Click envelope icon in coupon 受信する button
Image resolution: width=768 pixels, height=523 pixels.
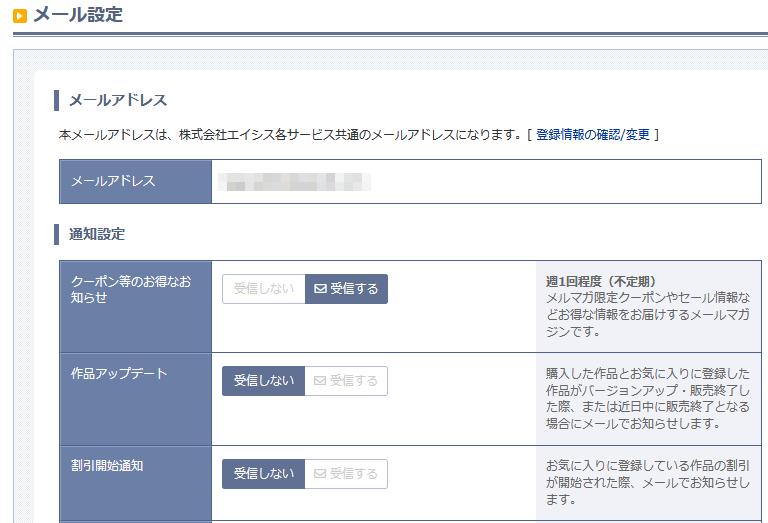(x=320, y=288)
